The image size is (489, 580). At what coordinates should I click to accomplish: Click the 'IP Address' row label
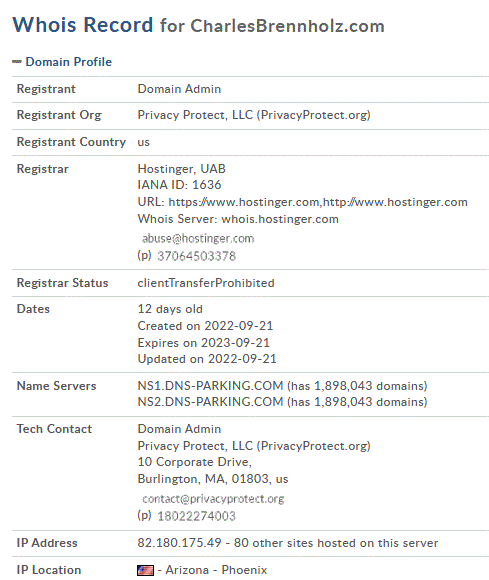point(47,543)
